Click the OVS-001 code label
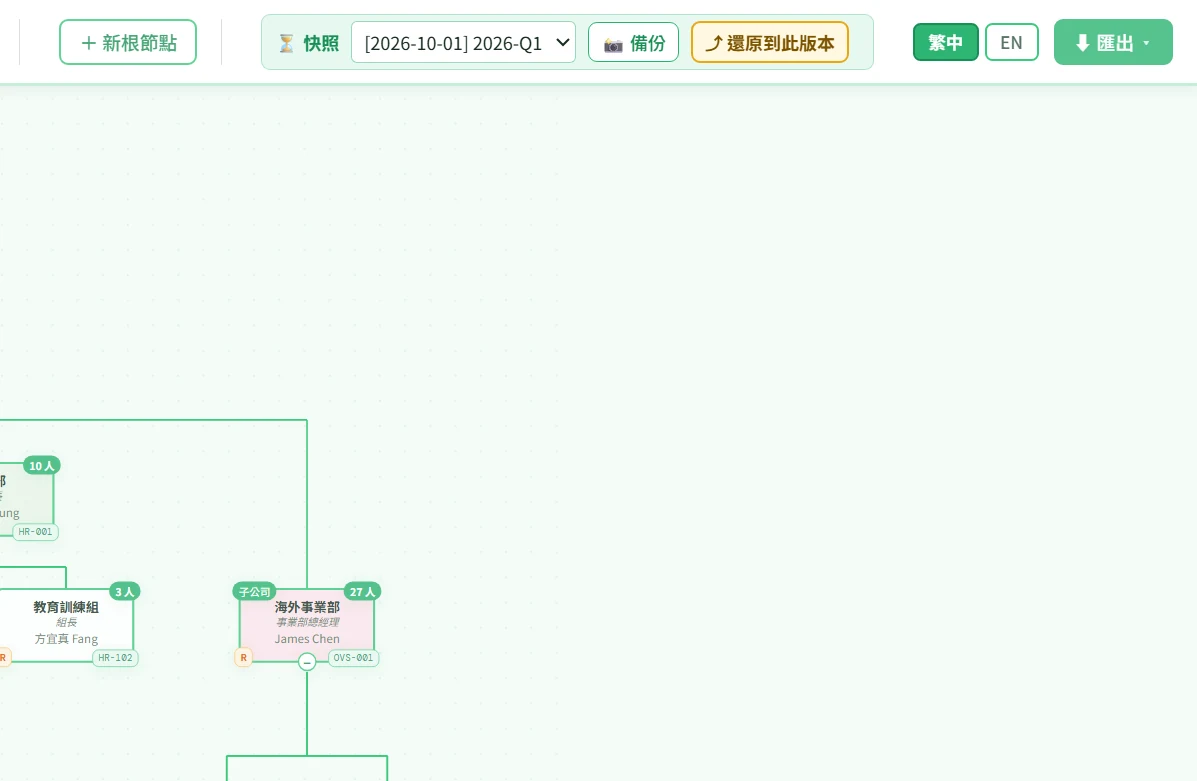 [353, 657]
